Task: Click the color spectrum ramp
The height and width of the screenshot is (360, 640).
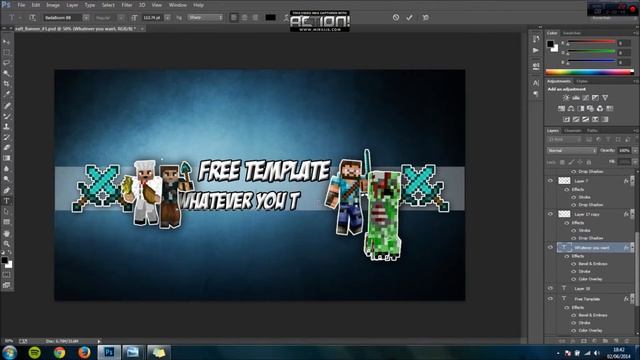Action: point(589,72)
